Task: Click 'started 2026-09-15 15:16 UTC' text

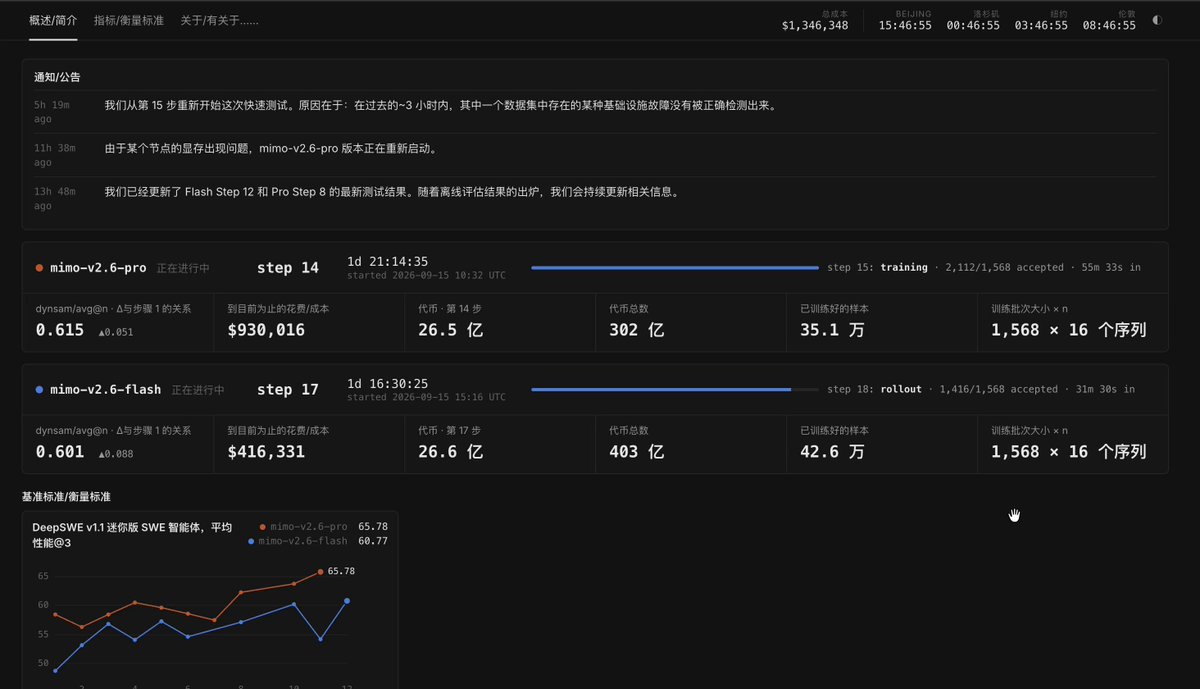Action: point(426,397)
